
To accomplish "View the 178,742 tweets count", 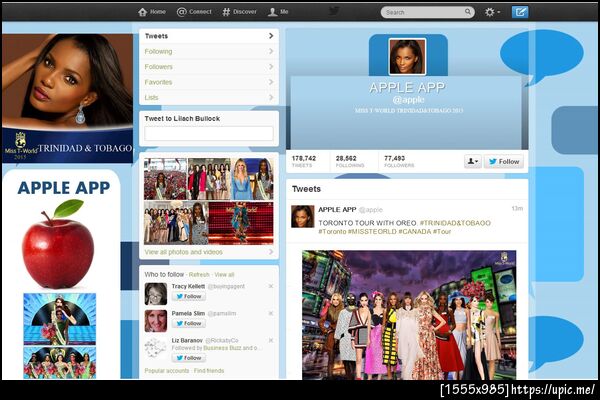I will (x=304, y=161).
